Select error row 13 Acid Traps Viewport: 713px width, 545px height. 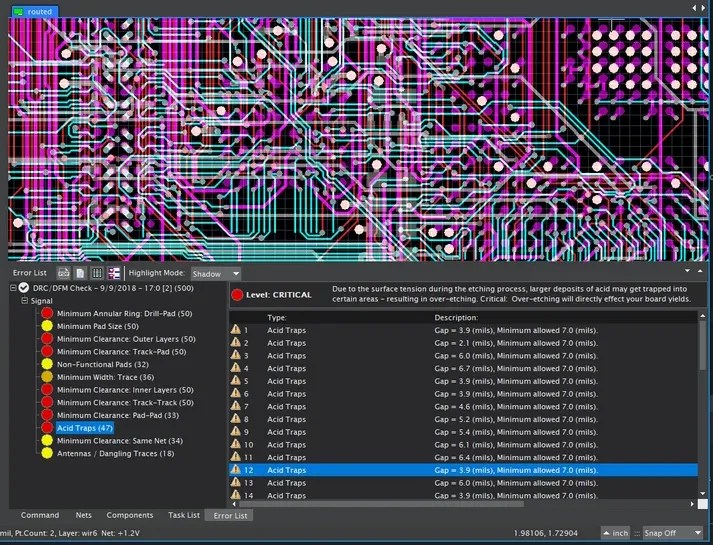point(463,483)
